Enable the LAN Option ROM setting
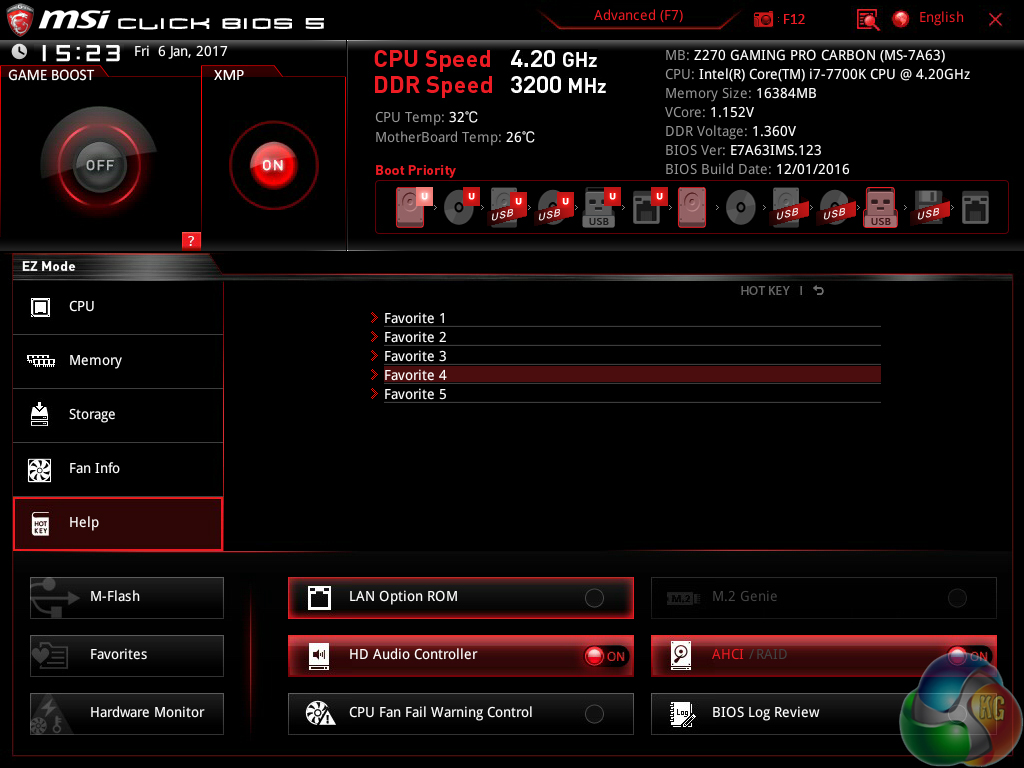This screenshot has width=1024, height=768. click(x=594, y=598)
